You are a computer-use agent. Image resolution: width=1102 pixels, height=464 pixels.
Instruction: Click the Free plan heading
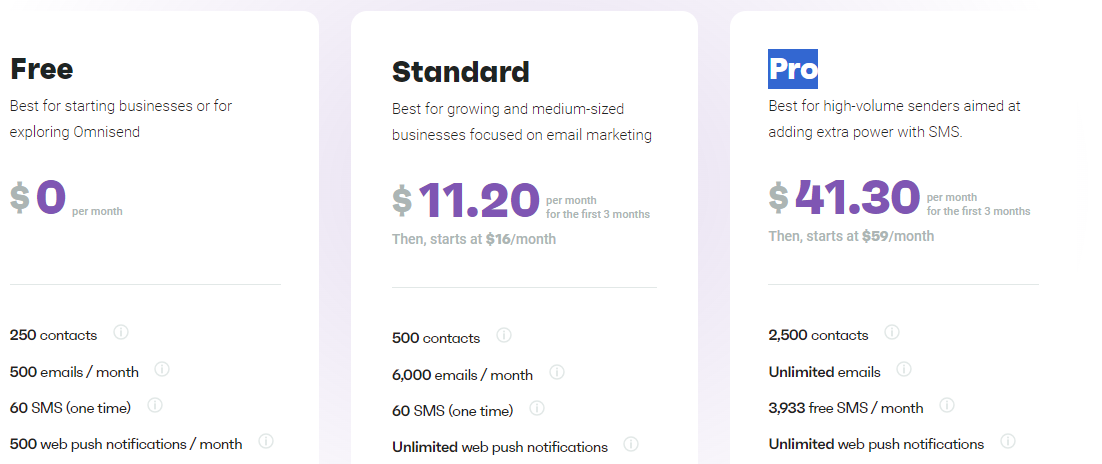(x=42, y=69)
